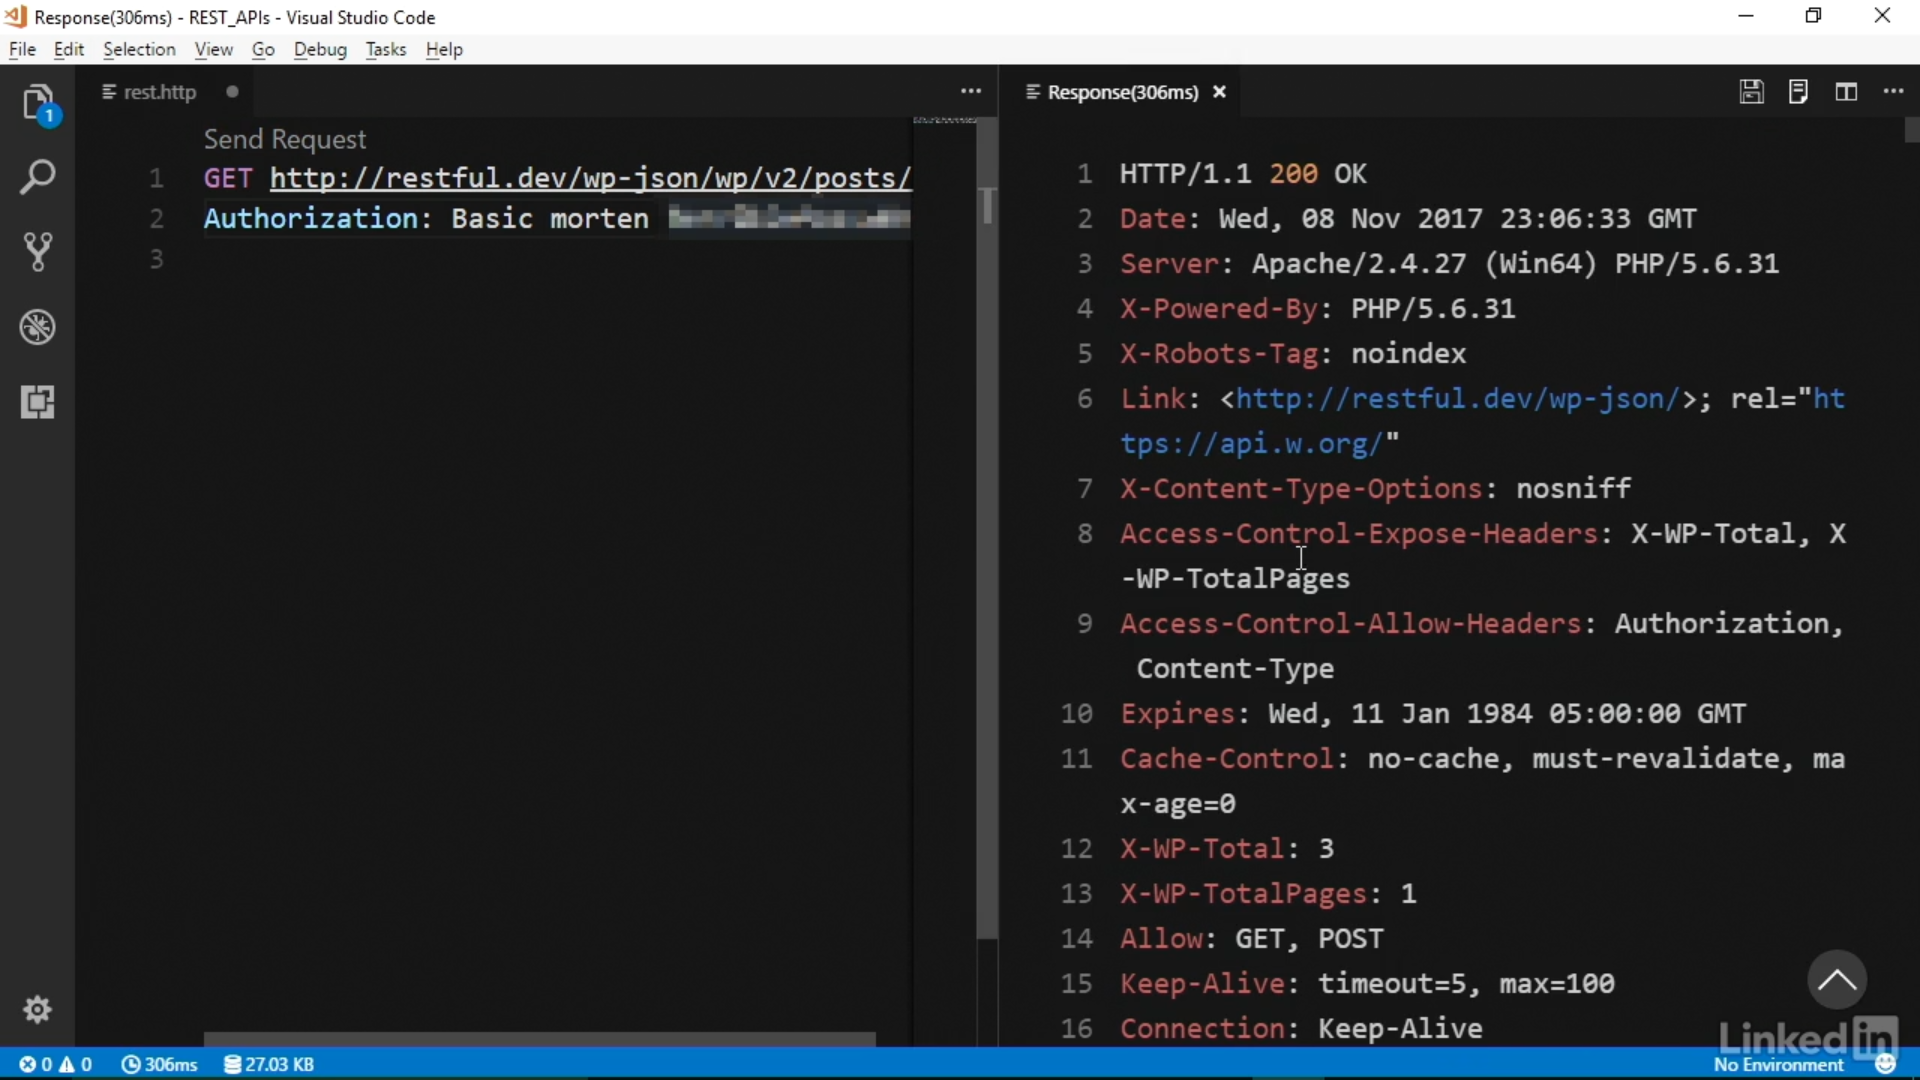Open the Manage gear settings icon
Viewport: 1920px width, 1080px height.
(38, 1009)
